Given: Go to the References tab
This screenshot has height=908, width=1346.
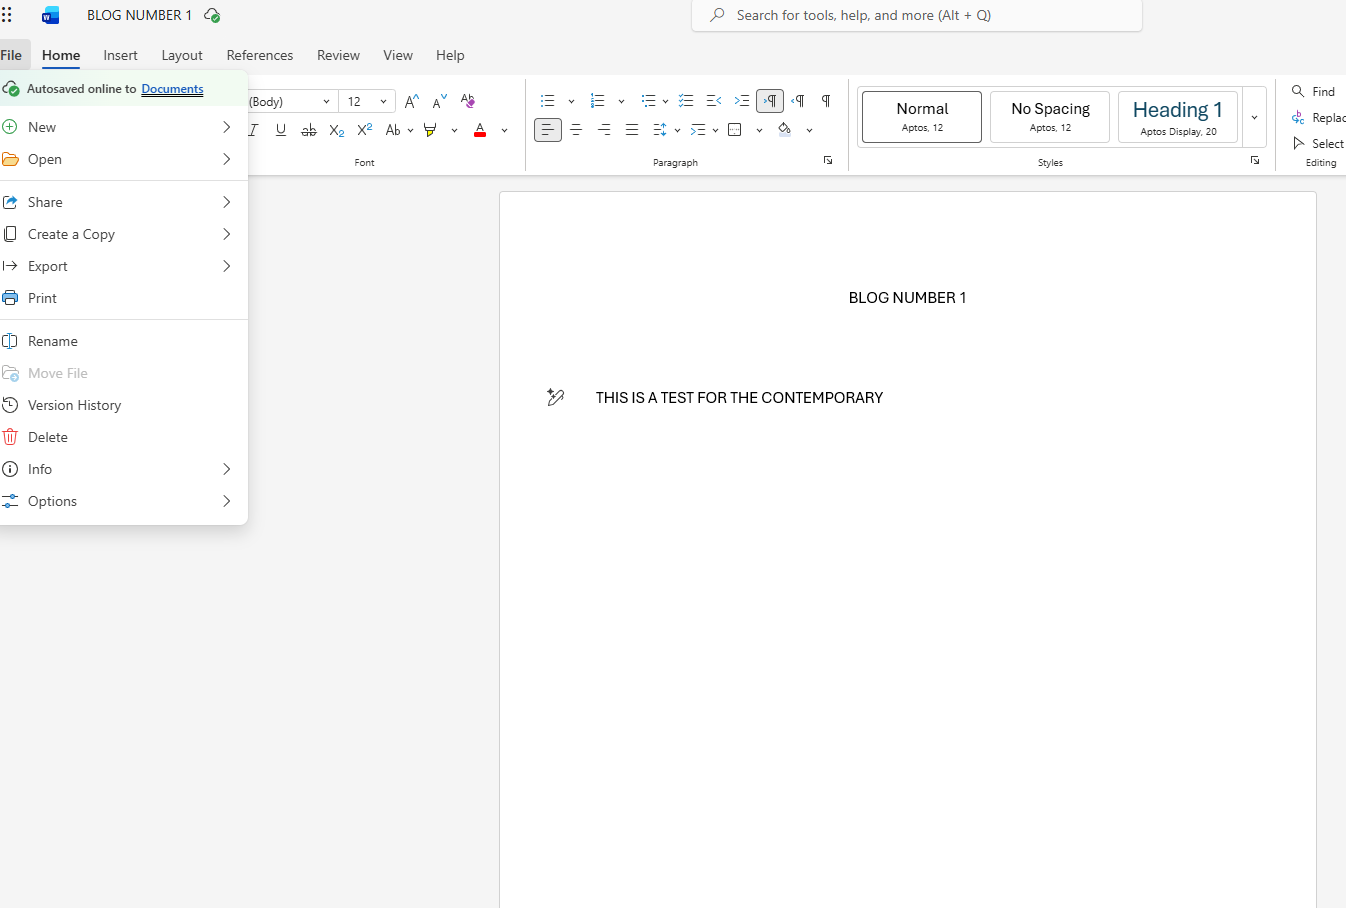Looking at the screenshot, I should [x=260, y=55].
